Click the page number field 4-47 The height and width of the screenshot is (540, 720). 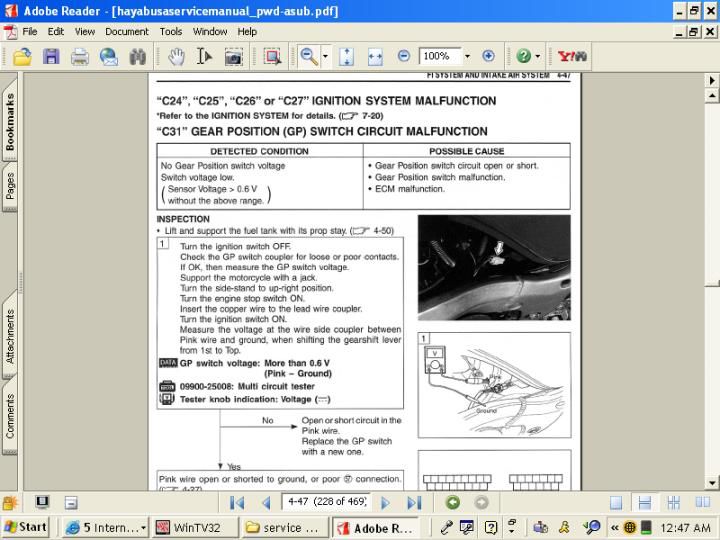tap(326, 501)
